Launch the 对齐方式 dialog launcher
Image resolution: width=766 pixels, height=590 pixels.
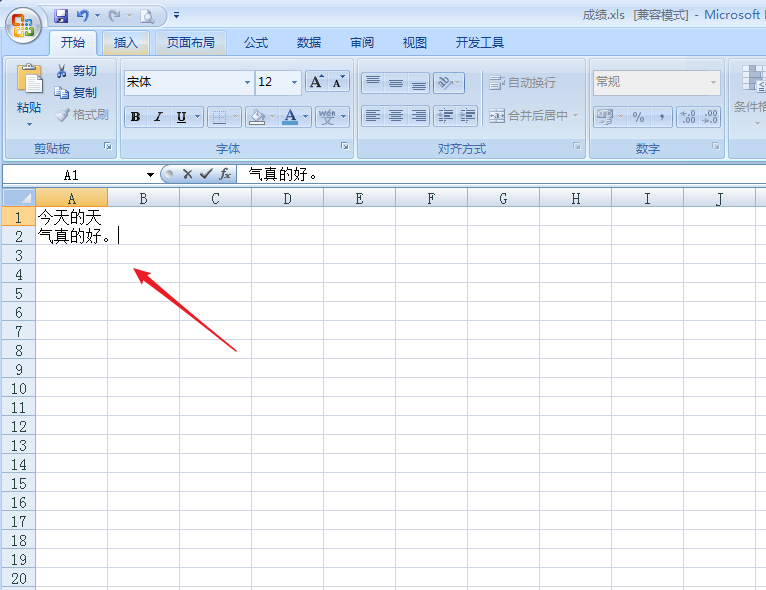point(577,146)
